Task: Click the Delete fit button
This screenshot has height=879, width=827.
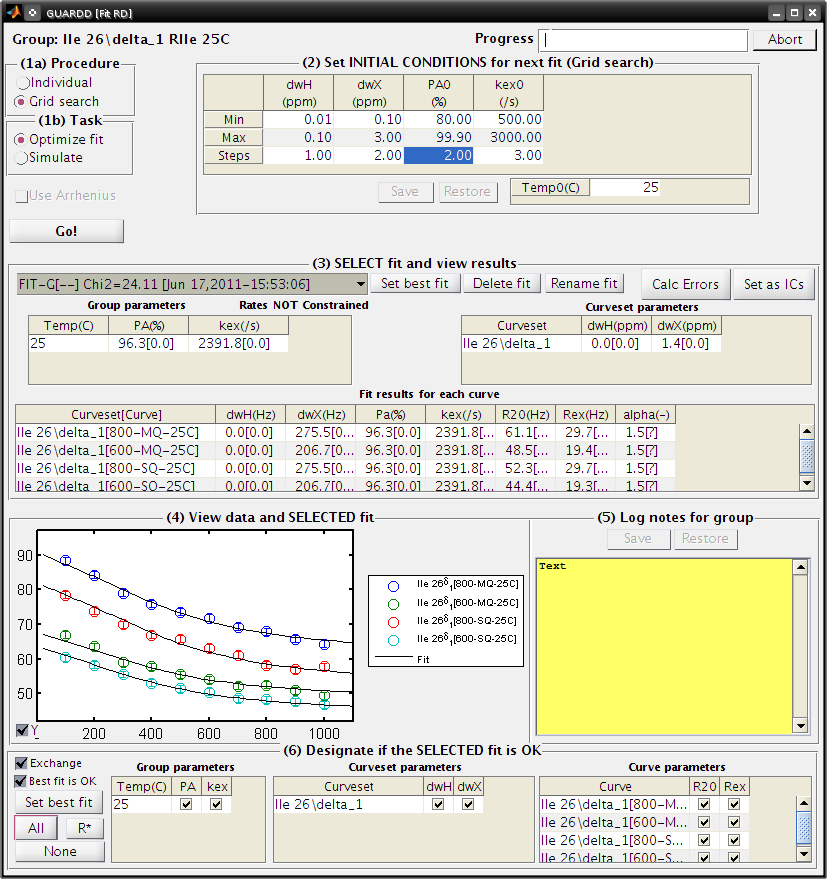Action: [x=502, y=284]
